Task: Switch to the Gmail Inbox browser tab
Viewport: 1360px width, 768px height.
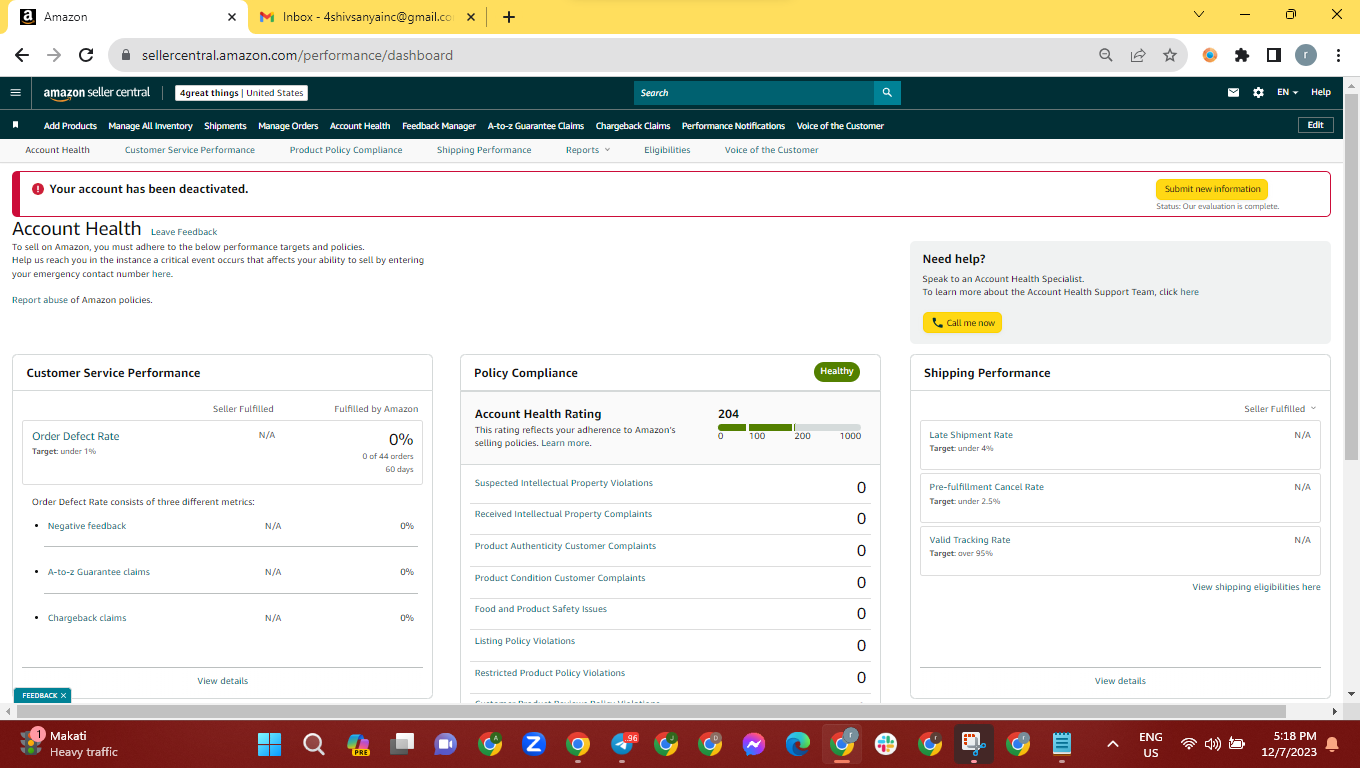Action: (368, 17)
